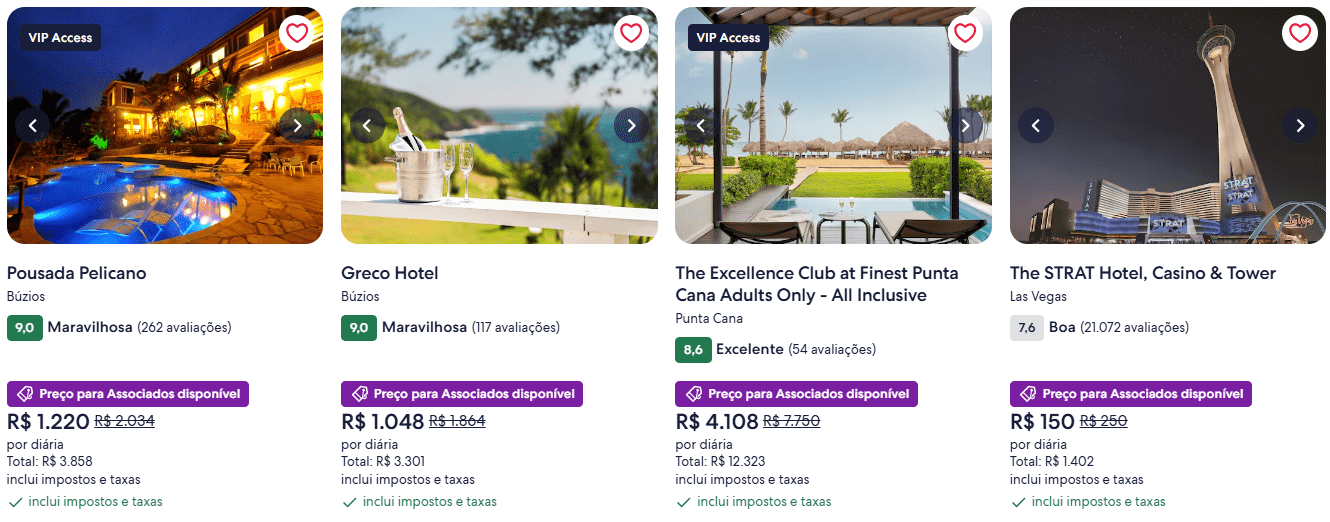The width and height of the screenshot is (1330, 522).
Task: Click member price badge on STRAT Hotel
Action: tap(1131, 394)
